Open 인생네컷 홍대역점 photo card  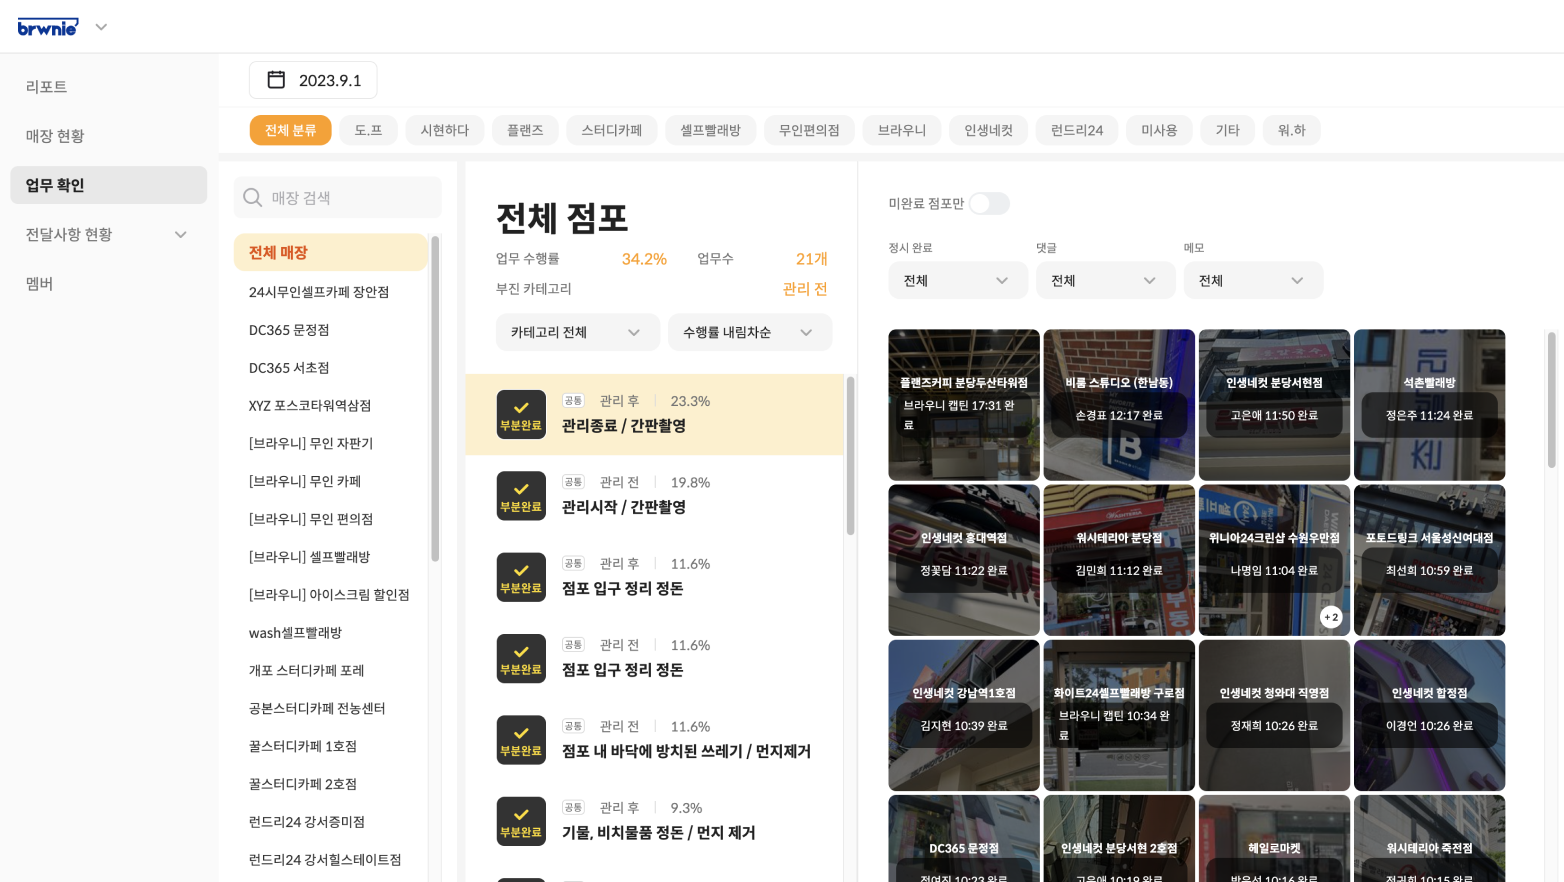[x=964, y=560]
